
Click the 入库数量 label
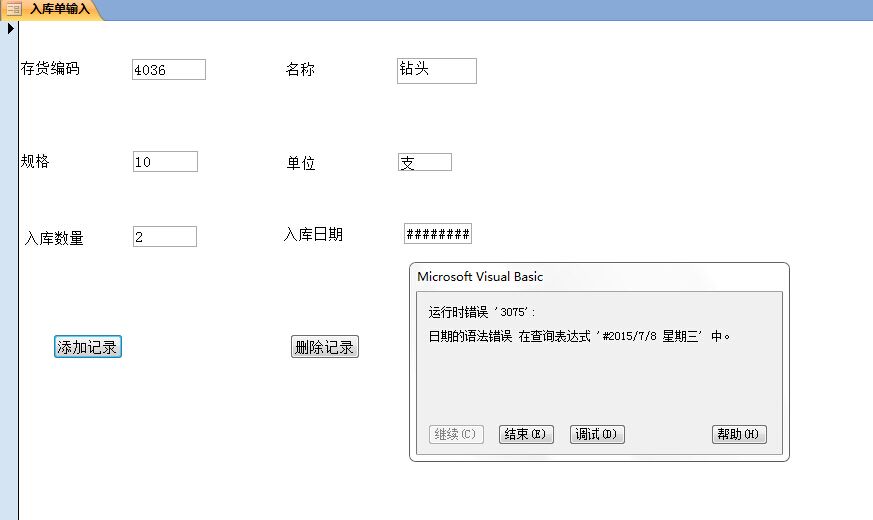coord(54,238)
